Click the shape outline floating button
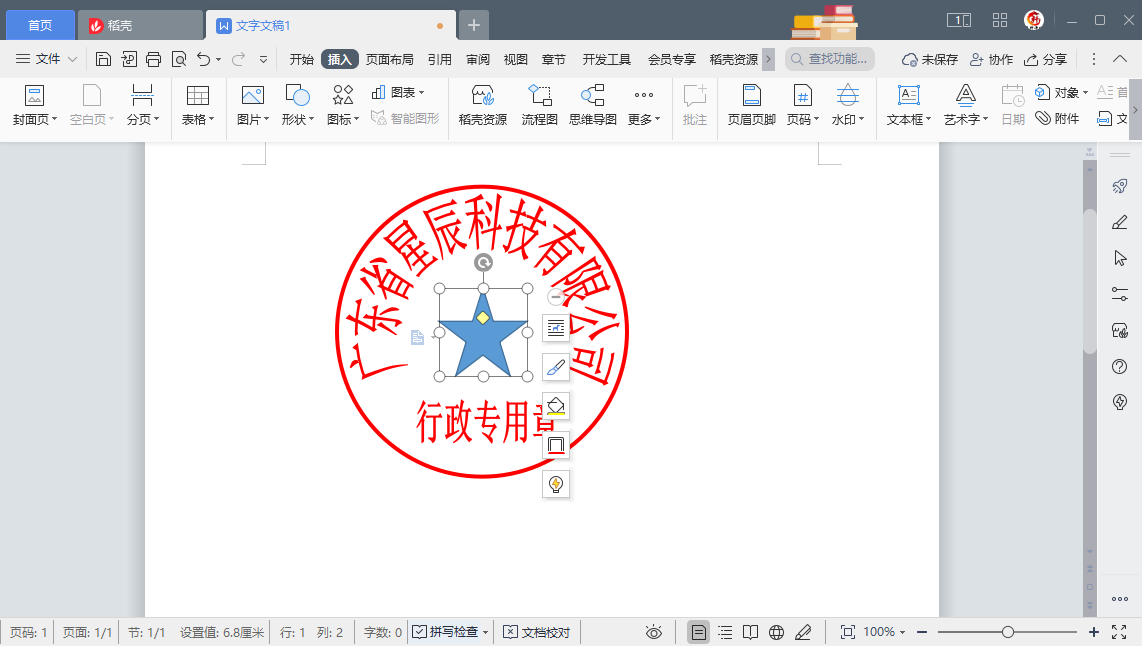Screen dimensions: 1142x646 click(556, 445)
